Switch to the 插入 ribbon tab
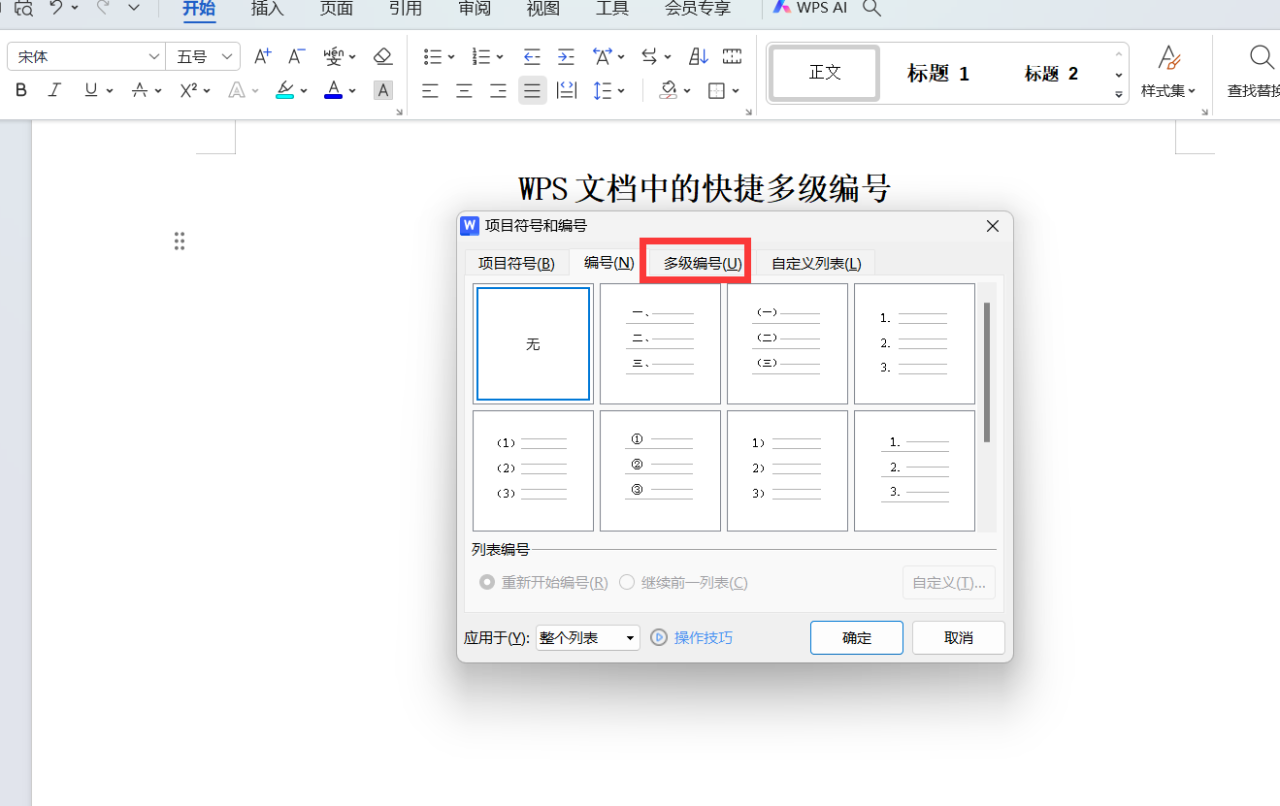 click(267, 9)
